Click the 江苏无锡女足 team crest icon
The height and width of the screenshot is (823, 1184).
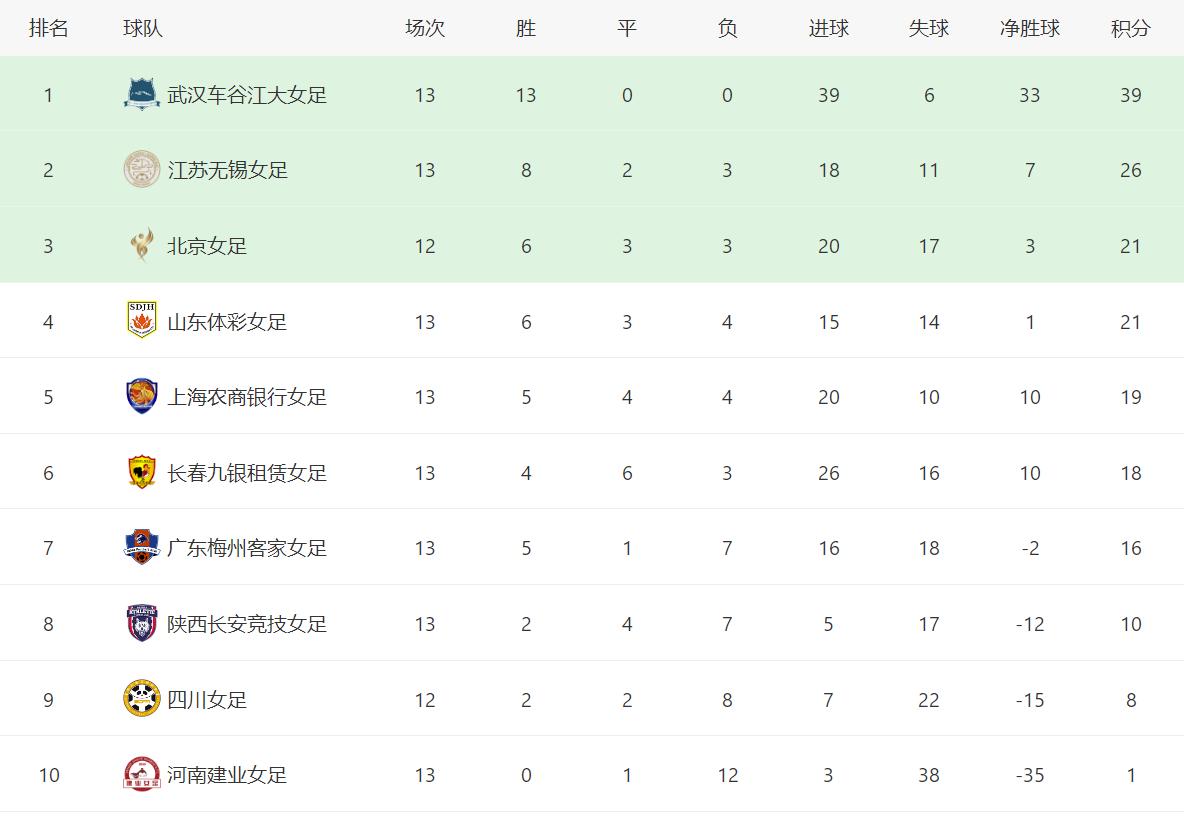(x=142, y=170)
